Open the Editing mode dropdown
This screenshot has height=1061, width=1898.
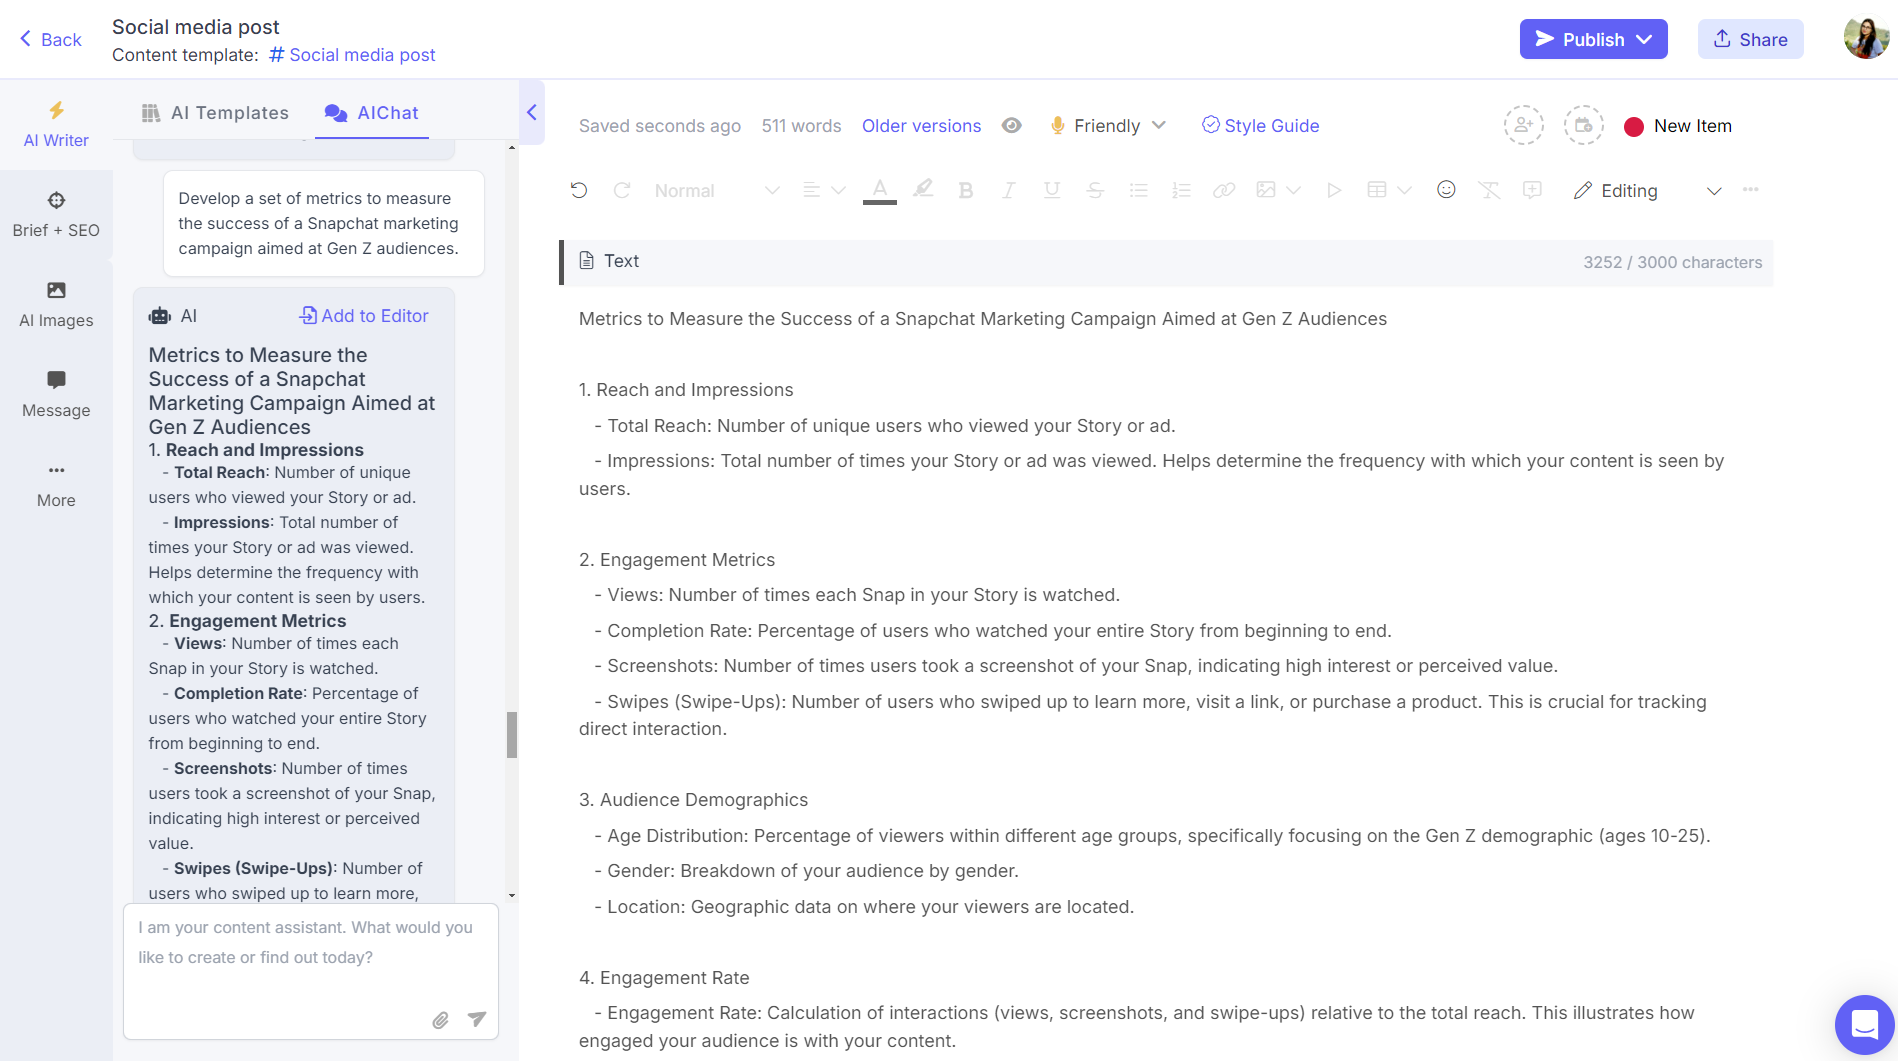click(1647, 191)
